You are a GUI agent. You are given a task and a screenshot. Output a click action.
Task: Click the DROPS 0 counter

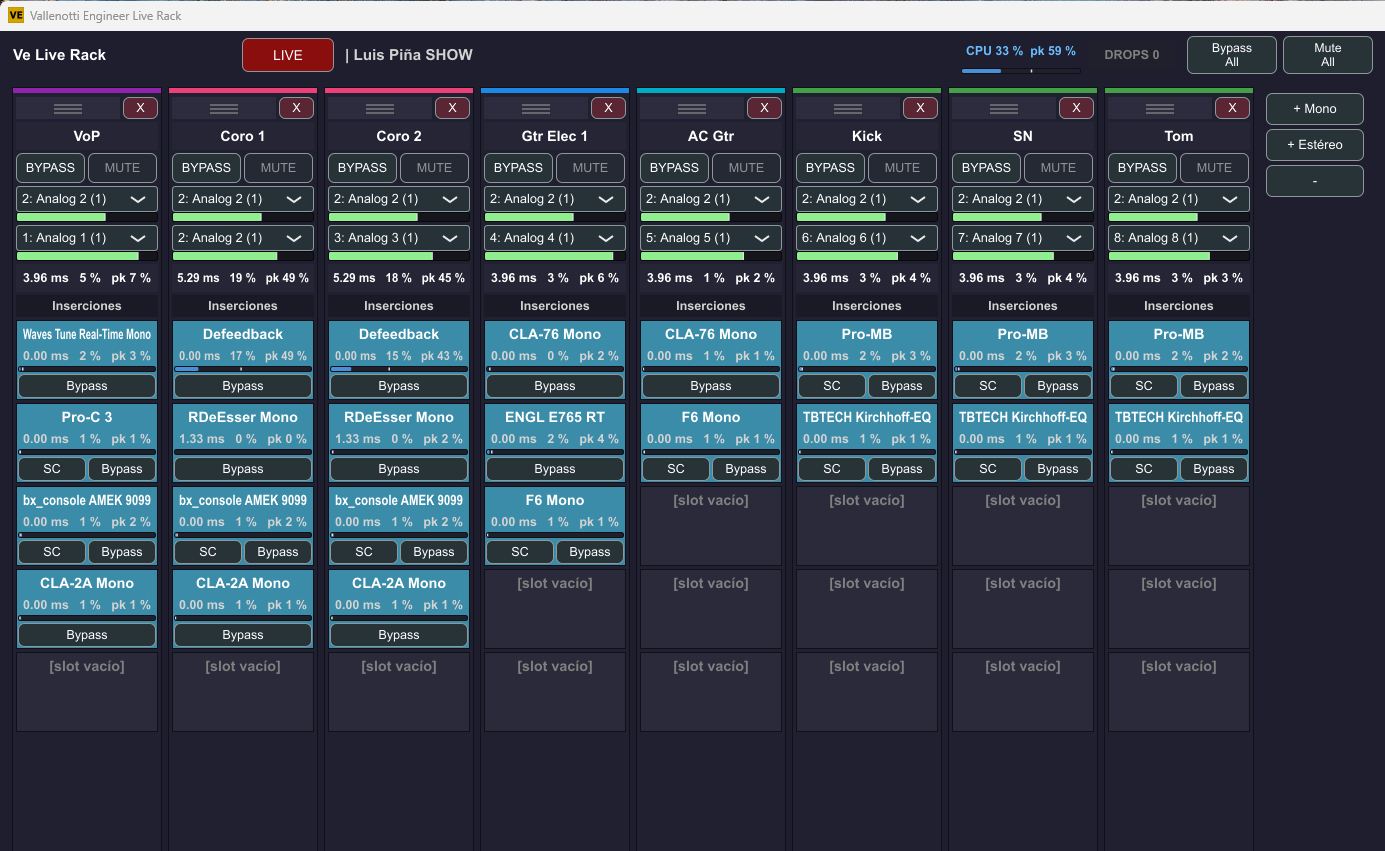pyautogui.click(x=1132, y=55)
